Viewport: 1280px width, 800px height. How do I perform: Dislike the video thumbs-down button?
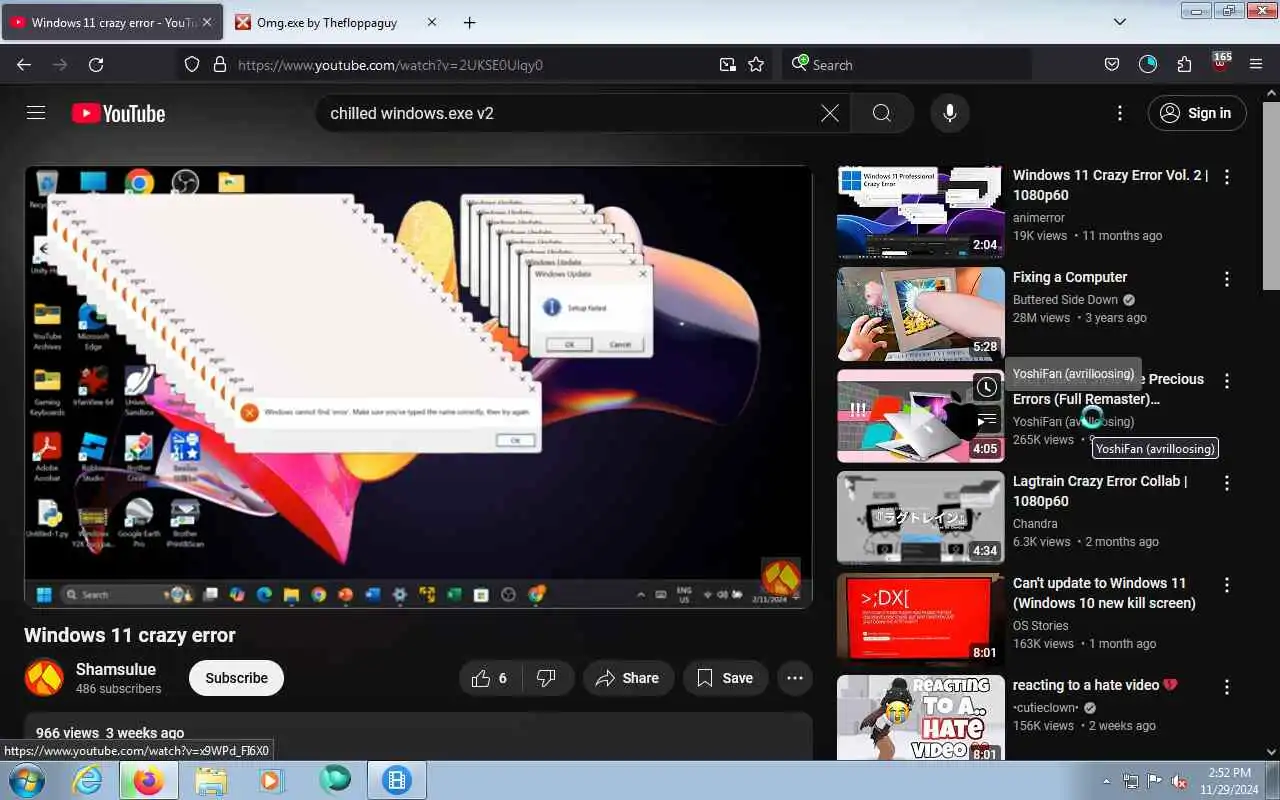[547, 678]
